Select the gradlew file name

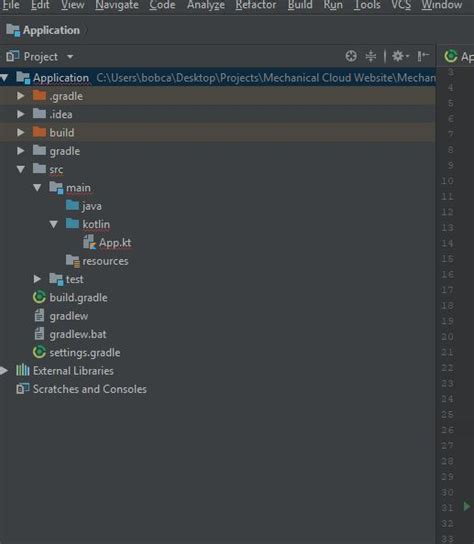coord(69,316)
